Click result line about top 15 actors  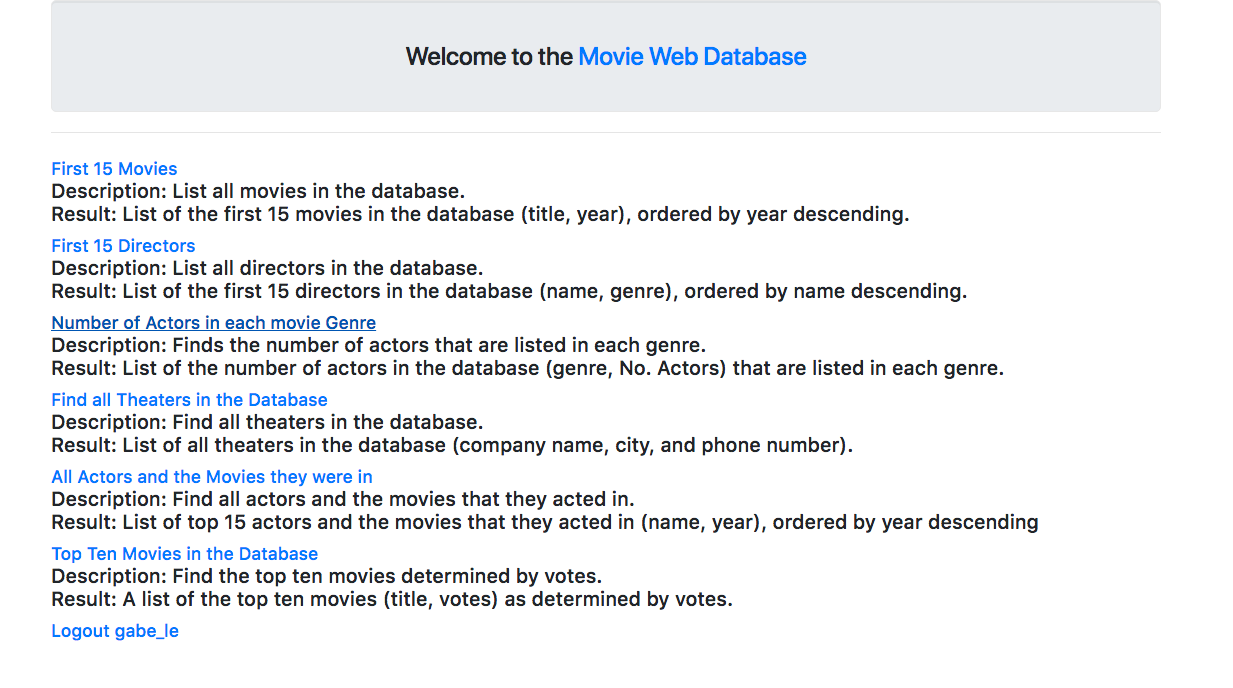click(x=545, y=522)
